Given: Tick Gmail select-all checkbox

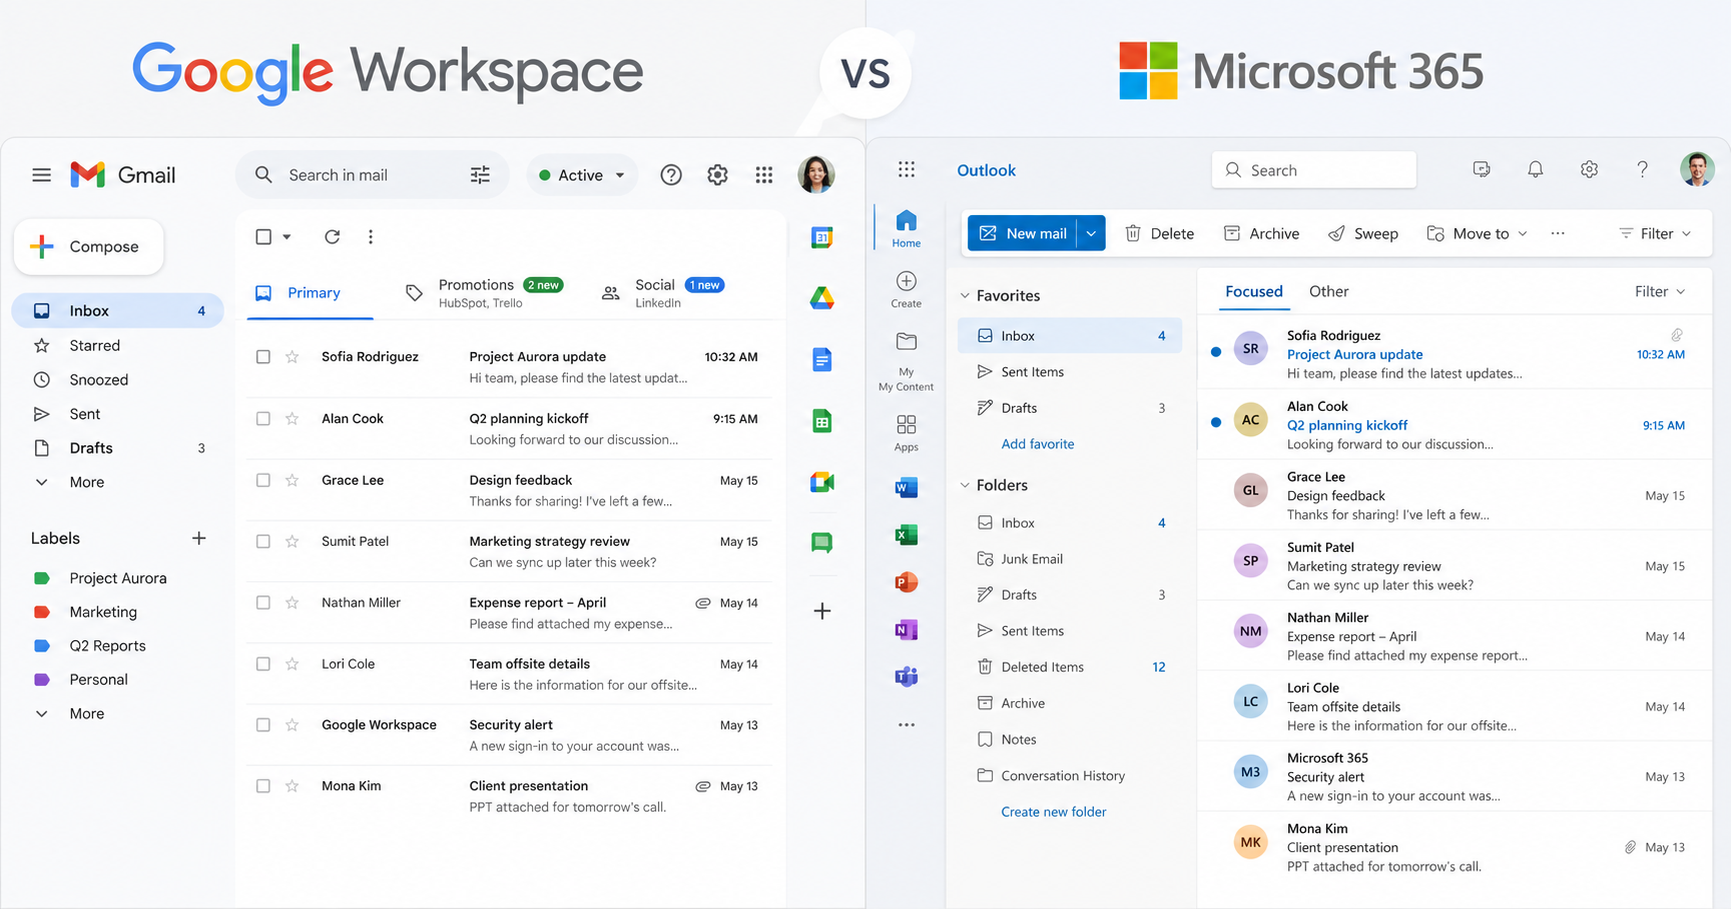Looking at the screenshot, I should pyautogui.click(x=263, y=237).
